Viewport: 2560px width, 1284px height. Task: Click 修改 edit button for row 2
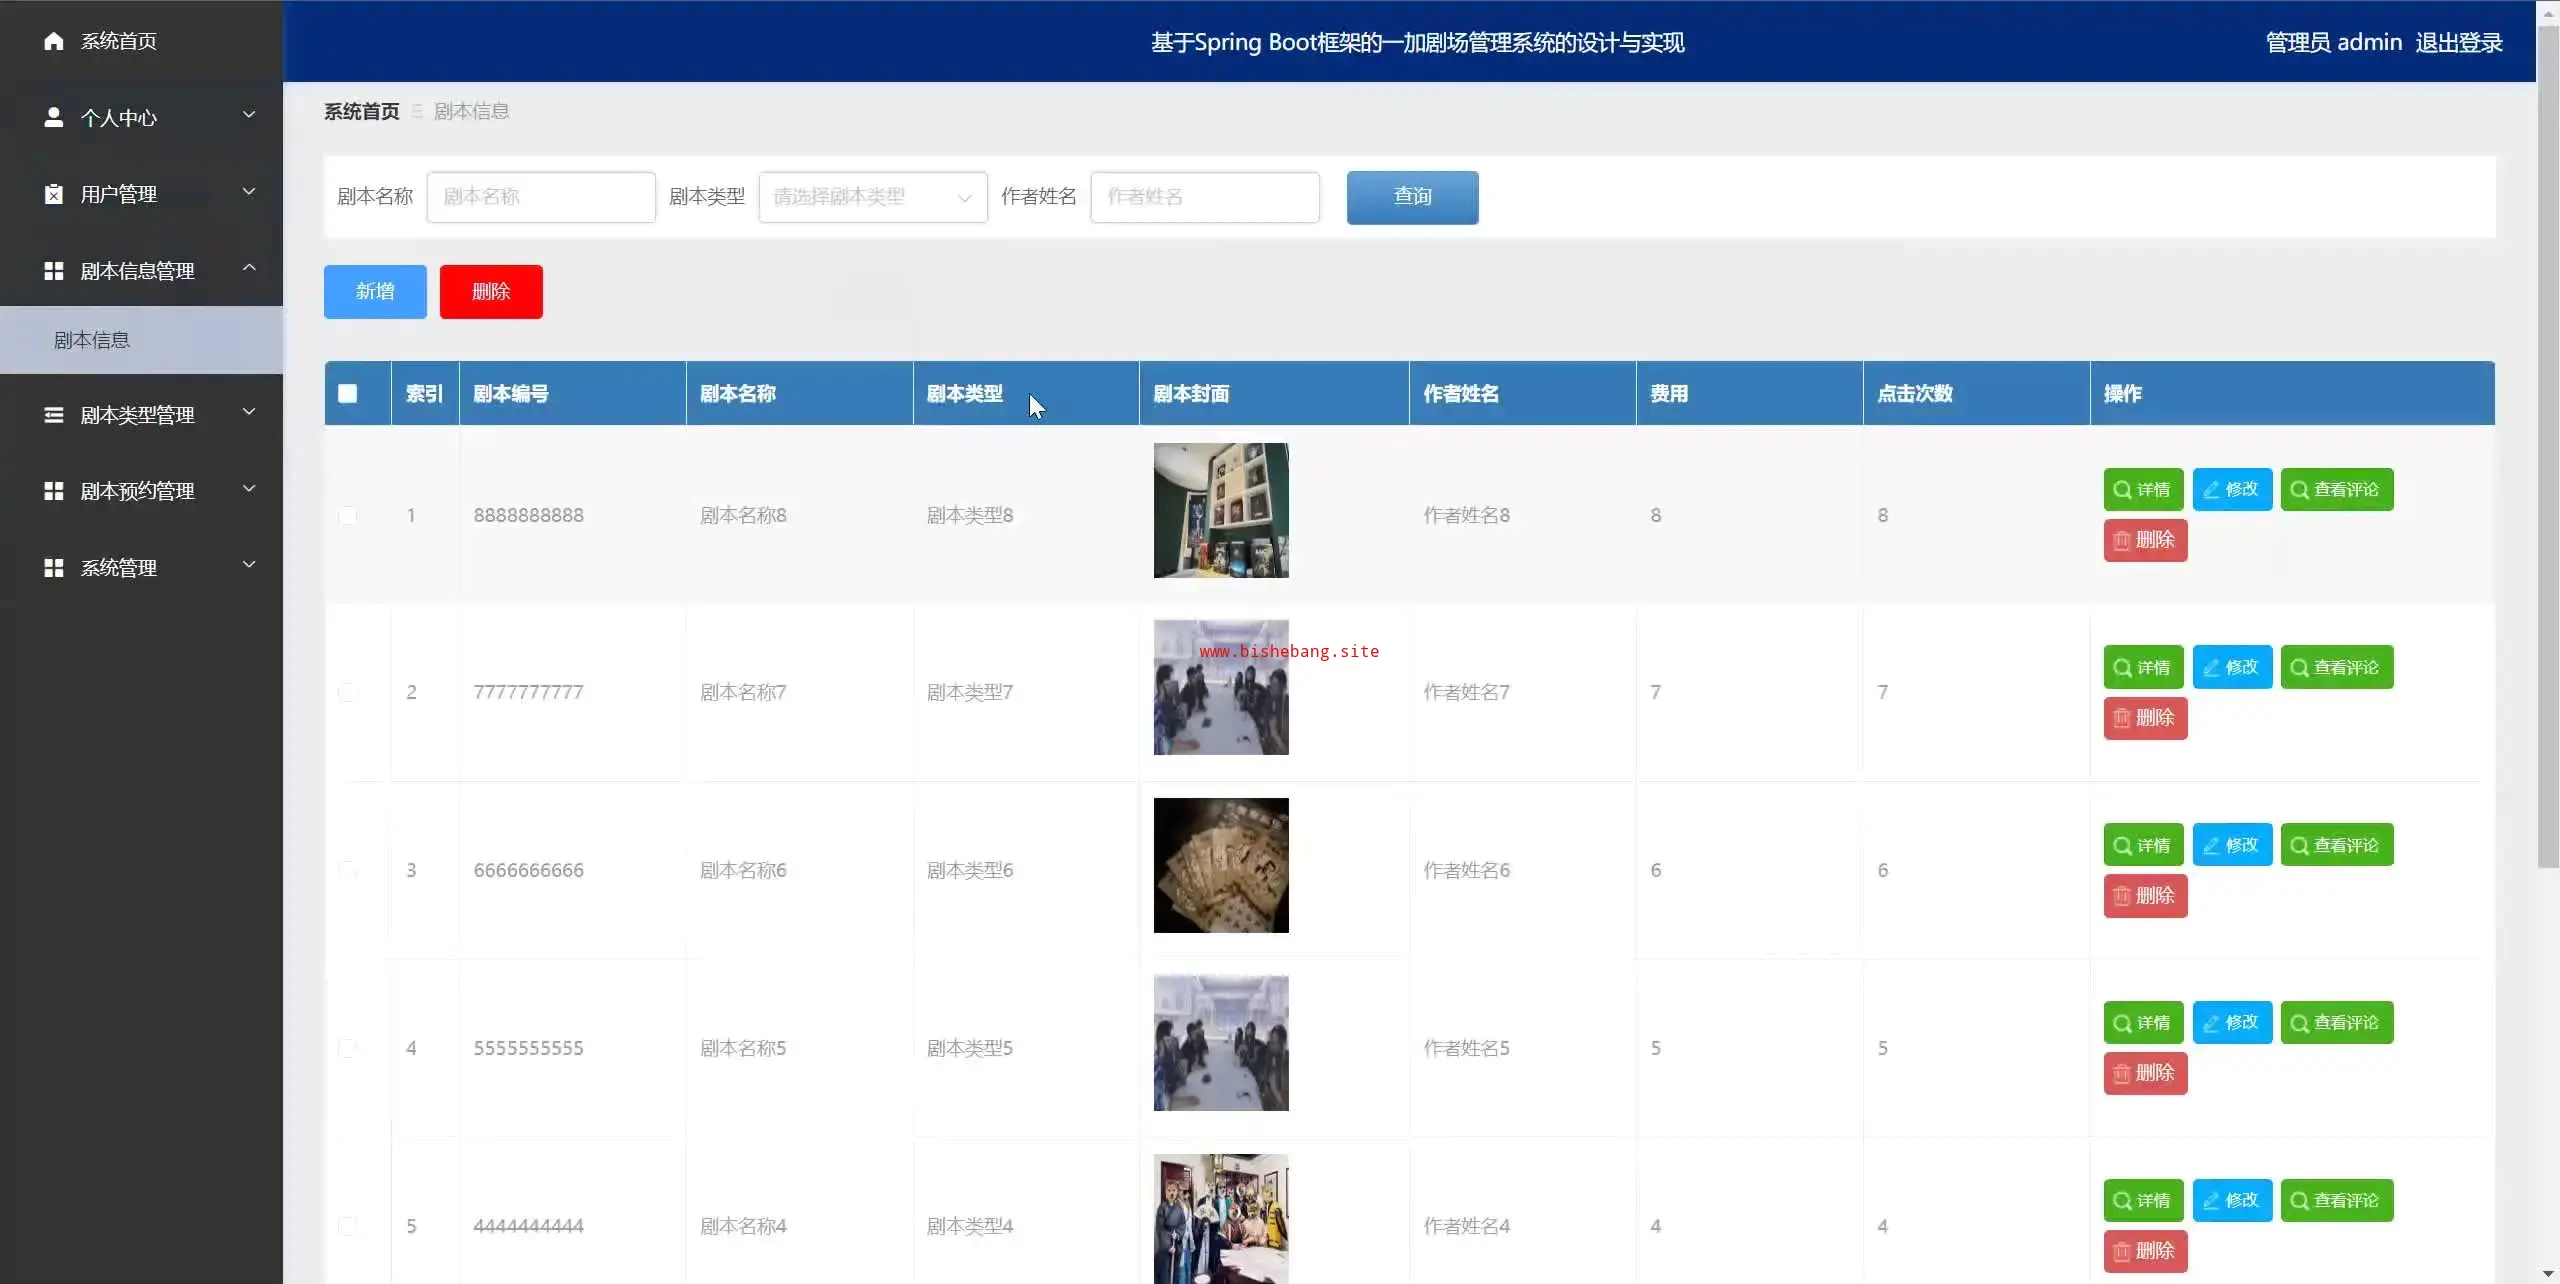pos(2231,667)
